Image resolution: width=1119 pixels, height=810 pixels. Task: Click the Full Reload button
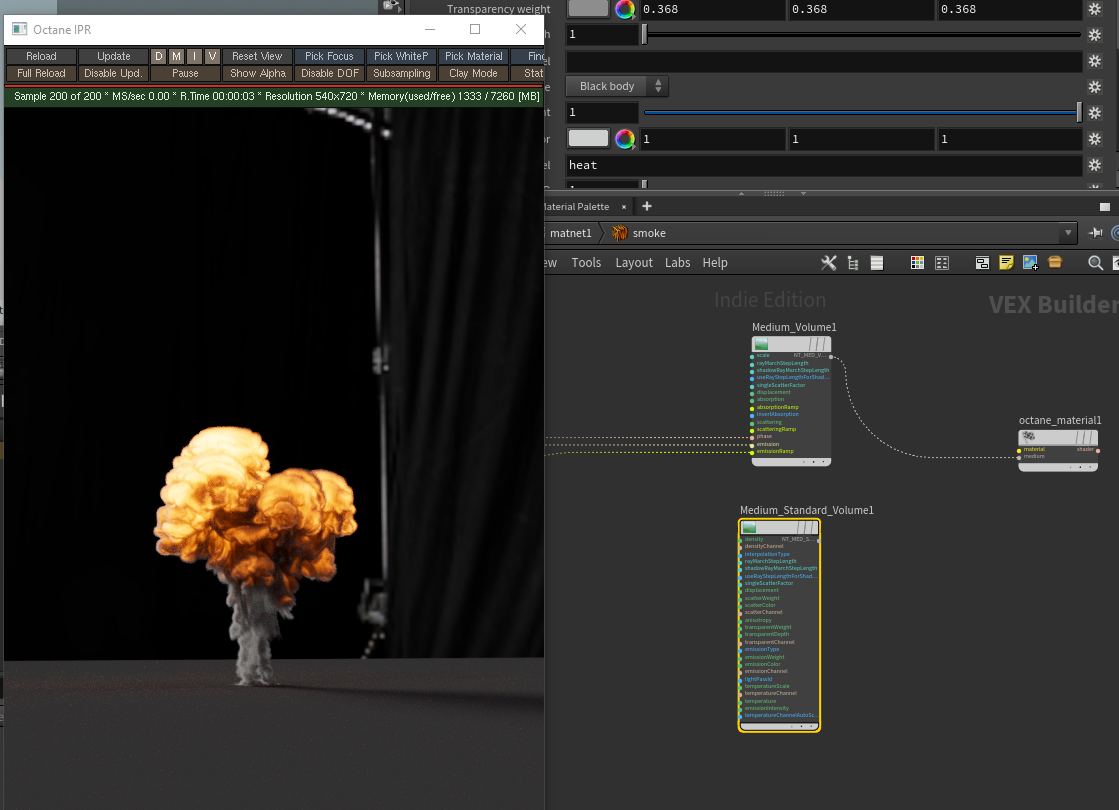[x=41, y=73]
